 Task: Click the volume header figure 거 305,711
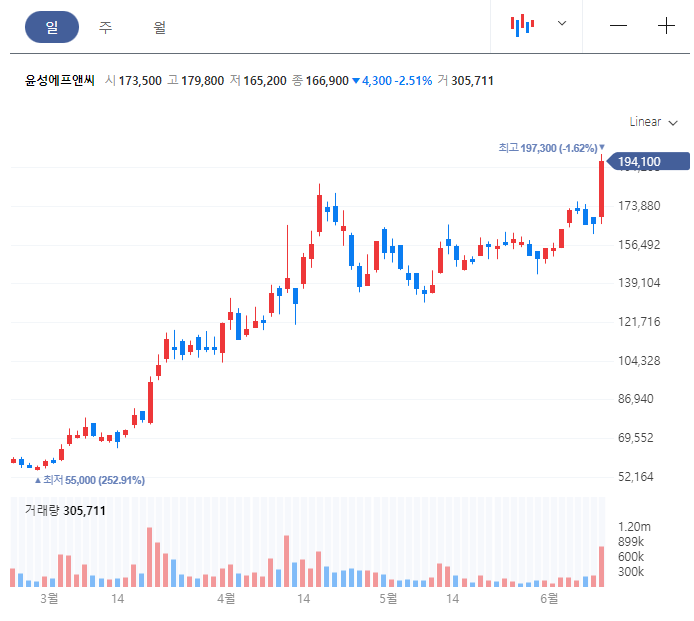click(466, 81)
